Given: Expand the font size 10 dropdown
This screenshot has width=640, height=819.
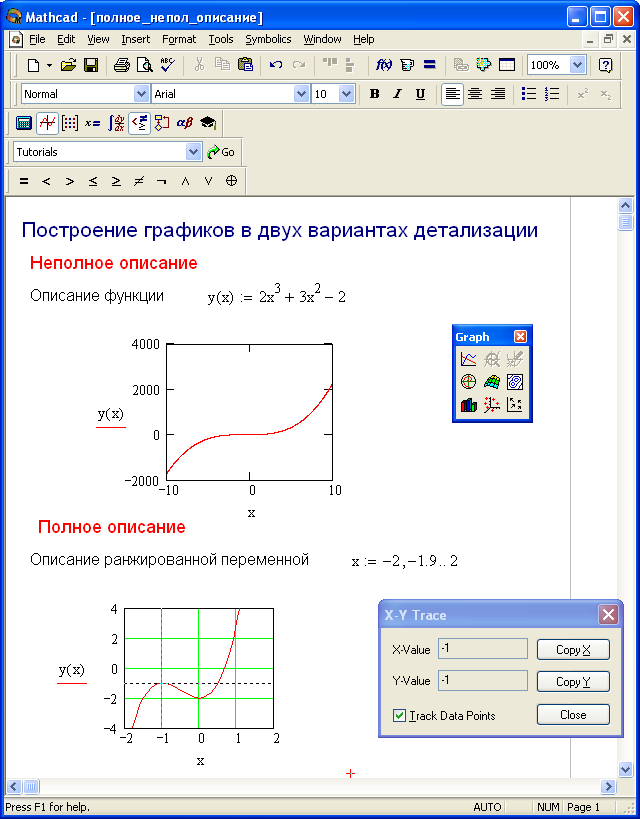Looking at the screenshot, I should point(346,94).
